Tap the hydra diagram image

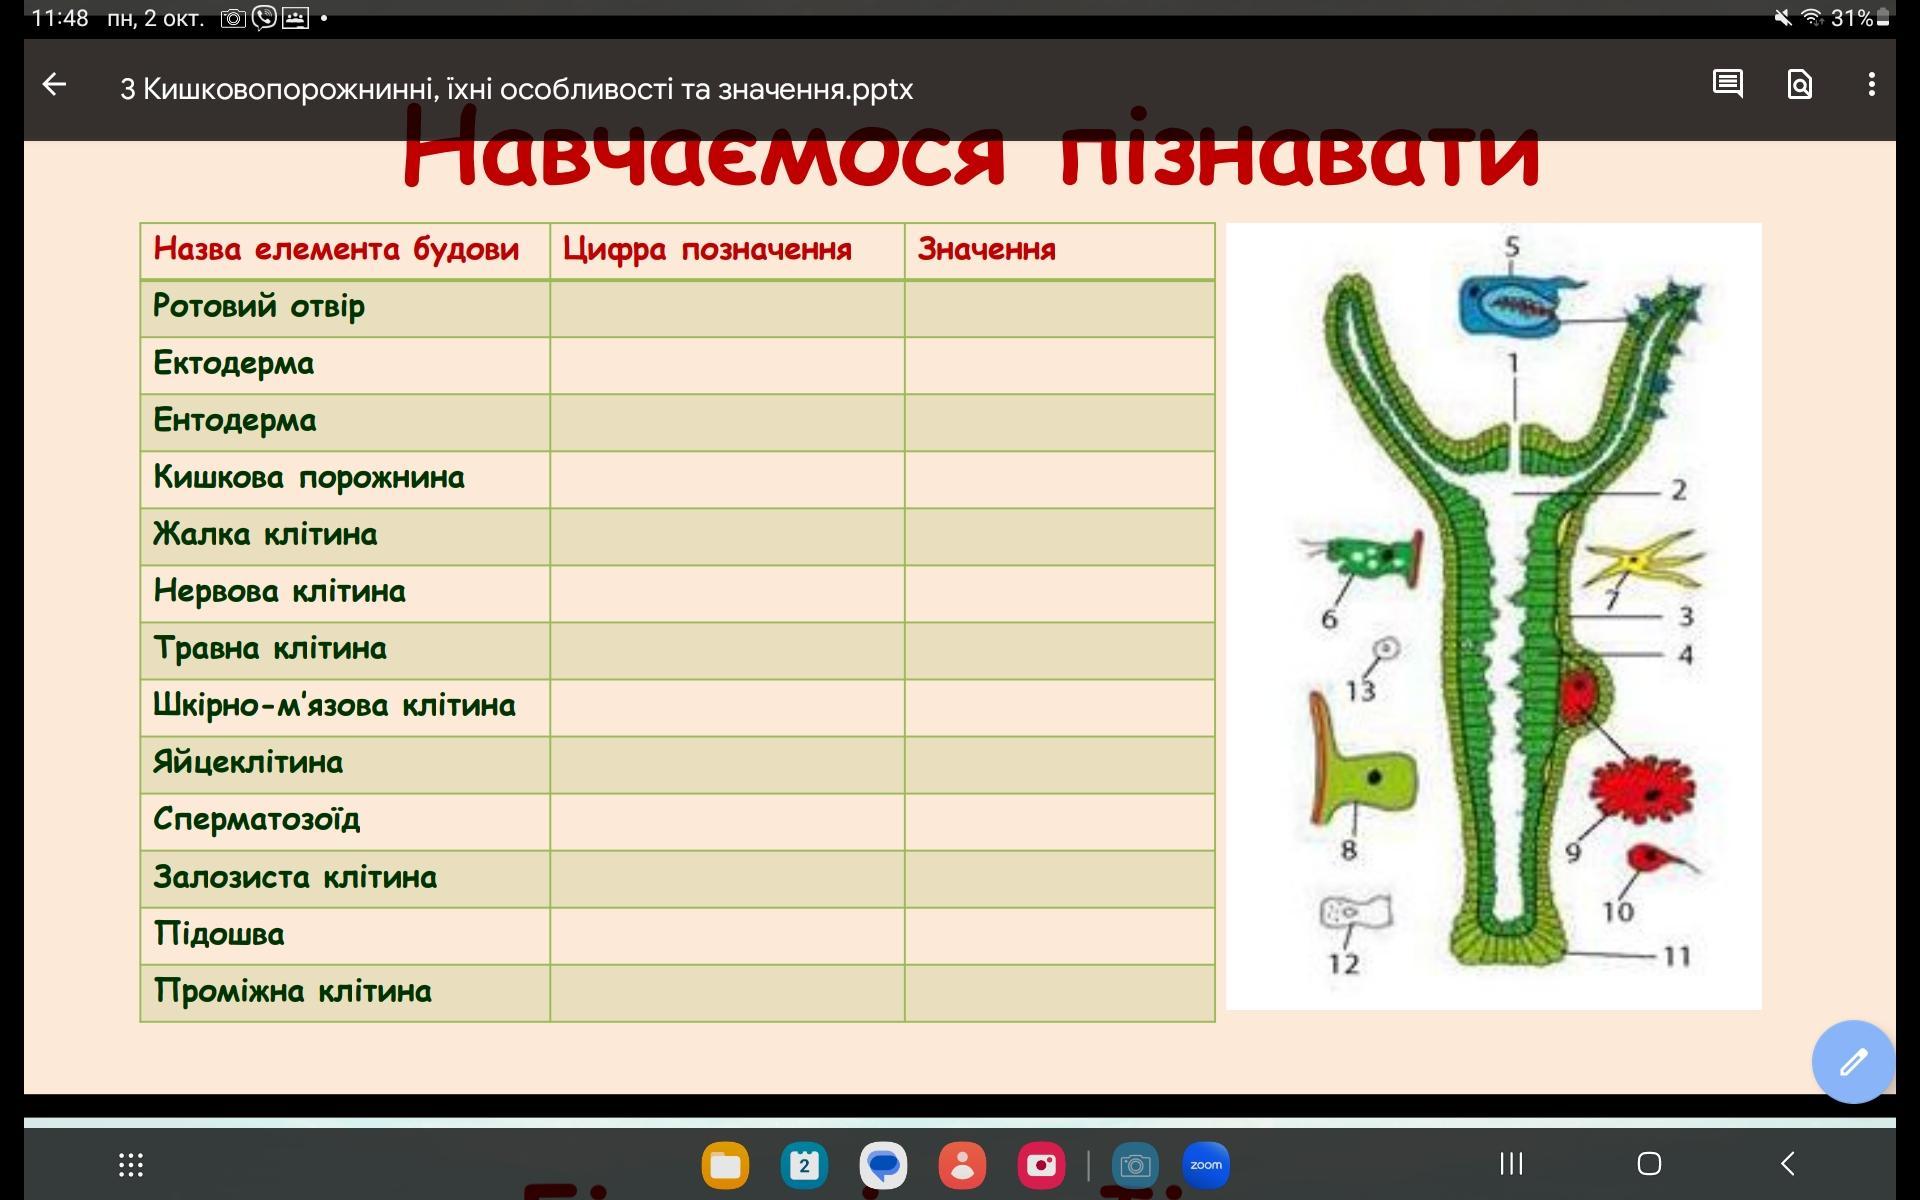click(x=1493, y=615)
